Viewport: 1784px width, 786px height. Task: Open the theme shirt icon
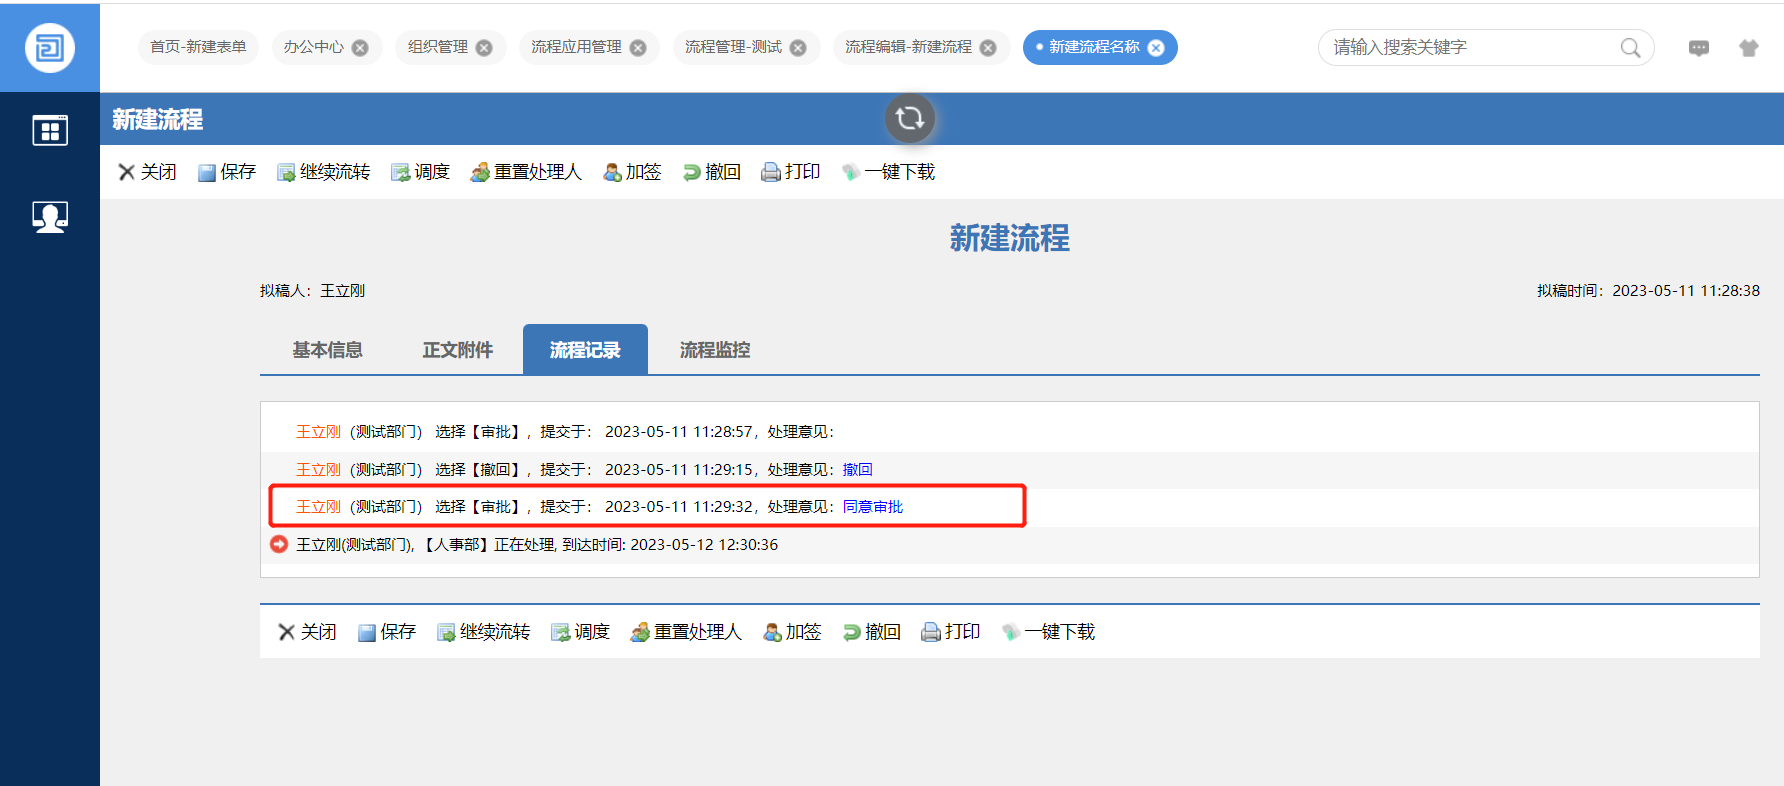click(x=1748, y=48)
